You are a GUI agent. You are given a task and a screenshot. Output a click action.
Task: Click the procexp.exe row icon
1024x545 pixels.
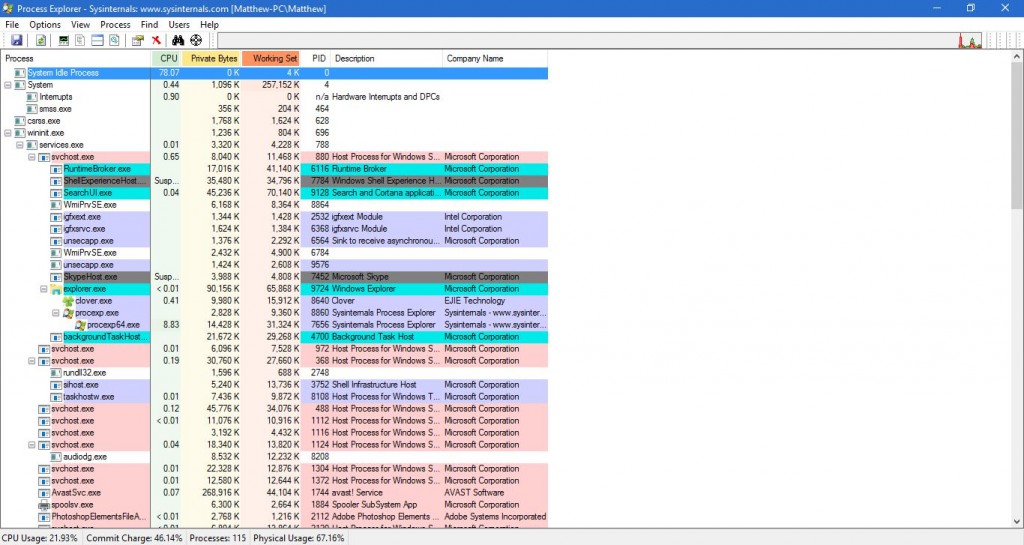point(68,313)
